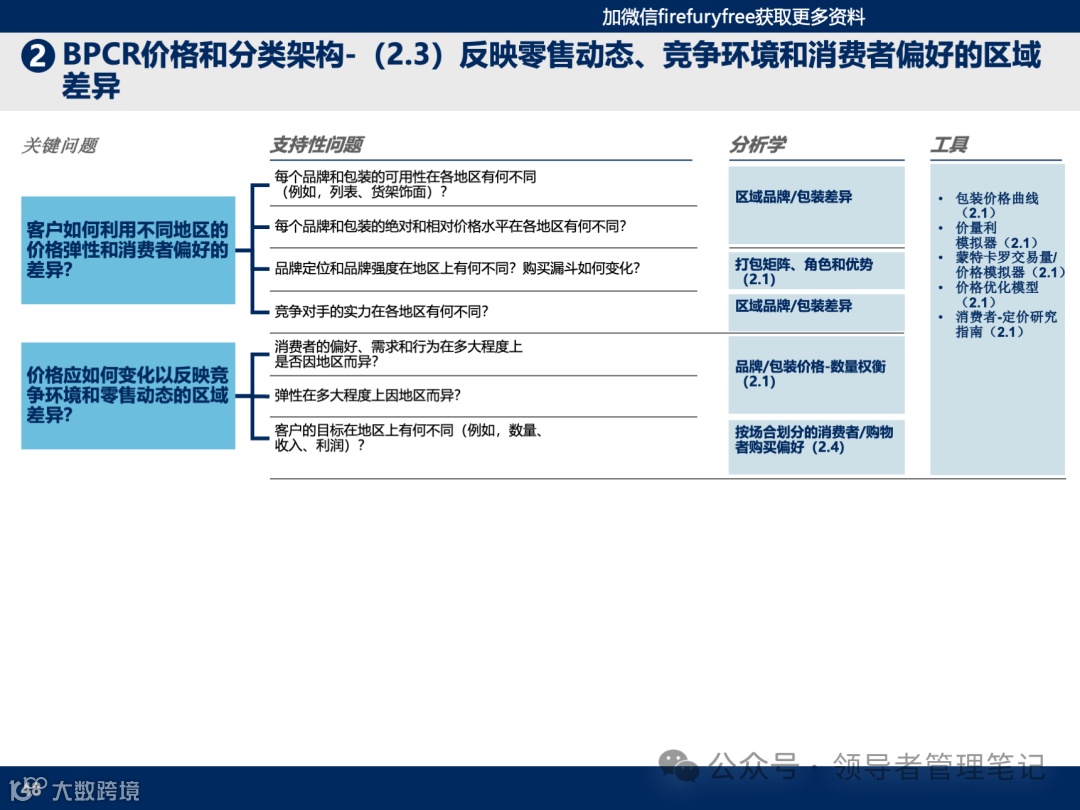This screenshot has height=810, width=1080.
Task: Click the 打包矩阵、角色和优势 (2.1) box
Action: pos(816,271)
